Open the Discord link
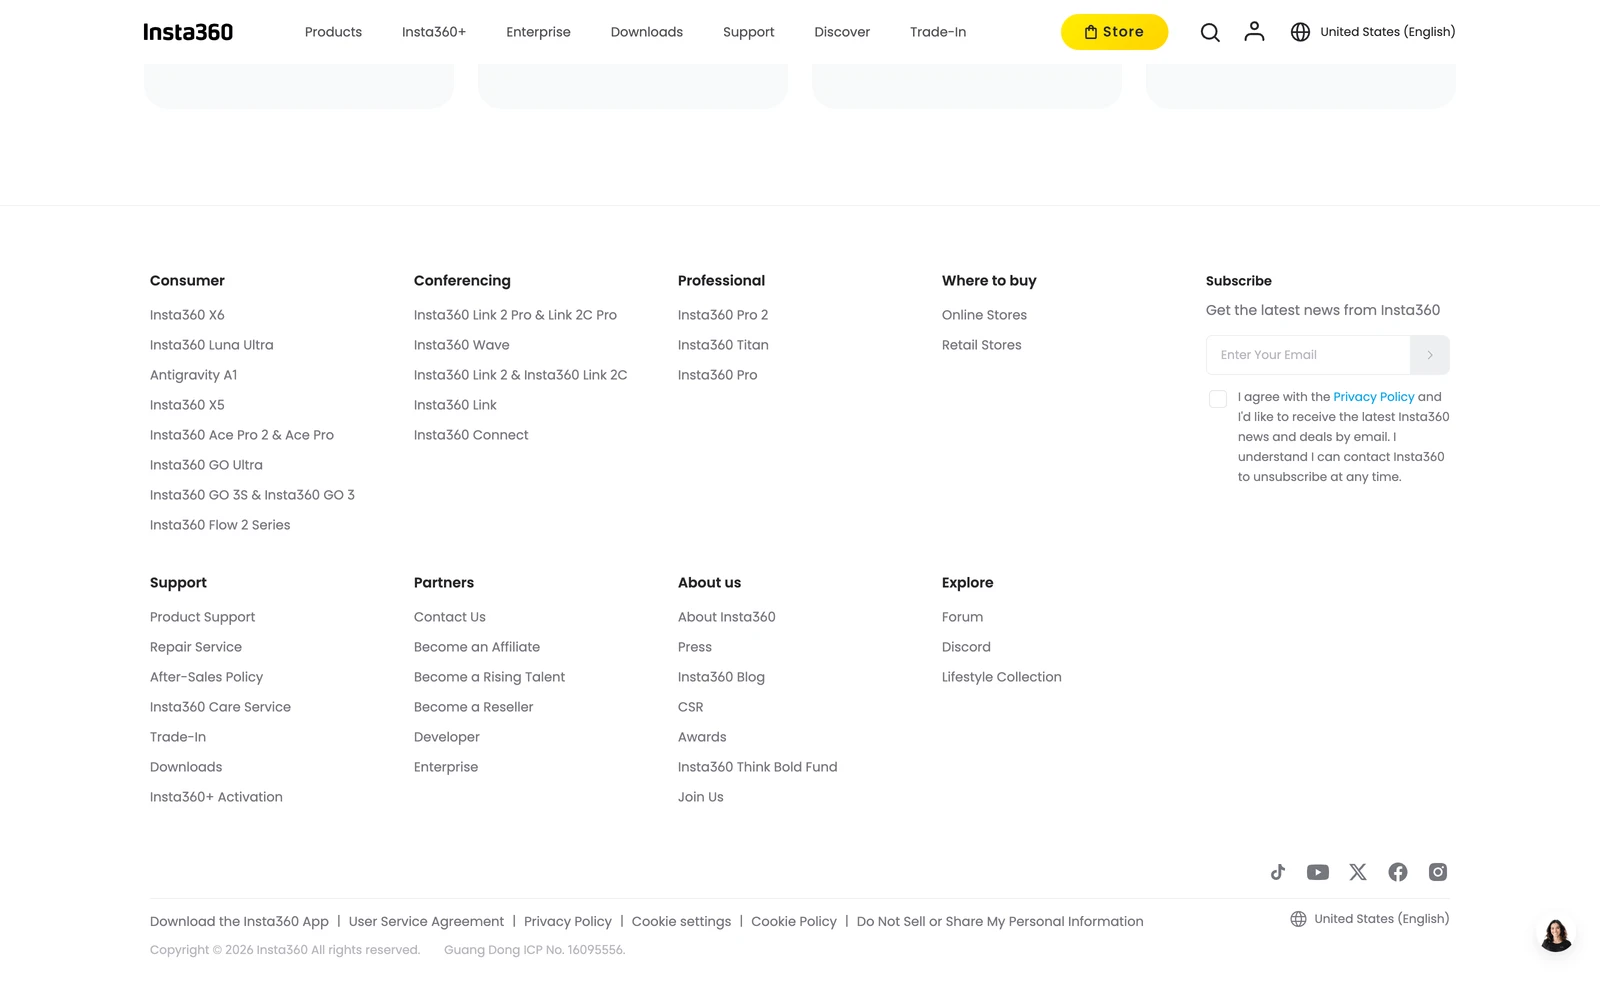 (966, 647)
